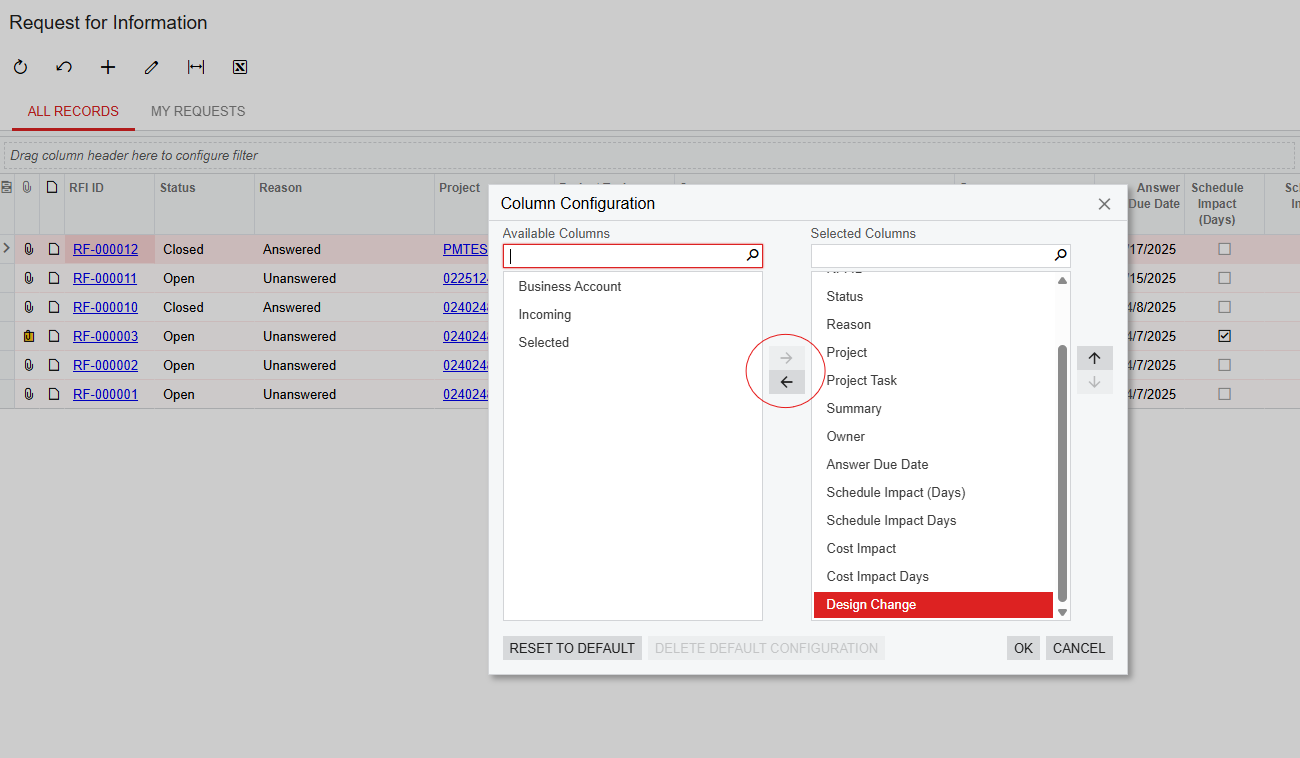Viewport: 1300px width, 758px height.
Task: Click the Undo icon in toolbar
Action: click(64, 67)
